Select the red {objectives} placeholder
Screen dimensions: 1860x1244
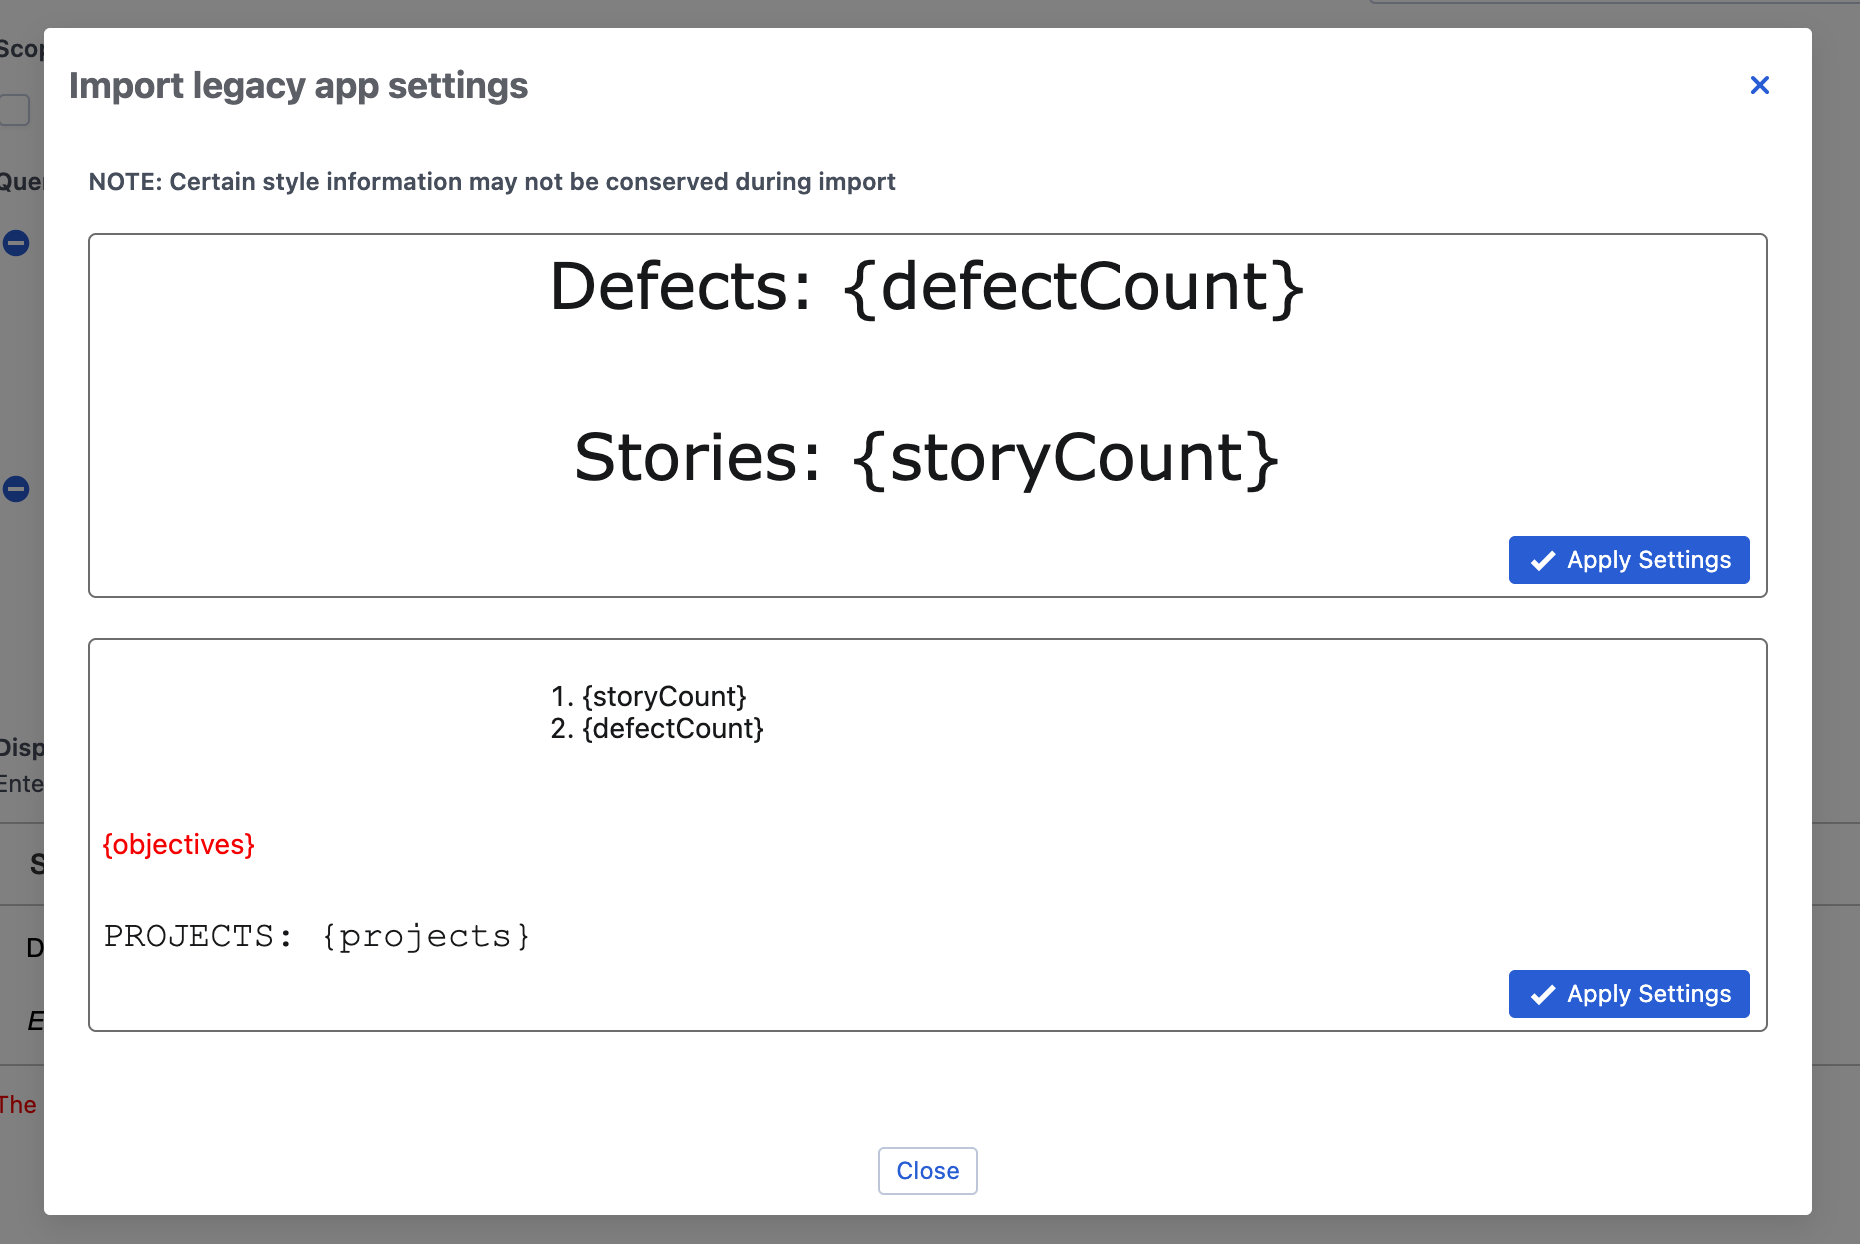pos(179,845)
